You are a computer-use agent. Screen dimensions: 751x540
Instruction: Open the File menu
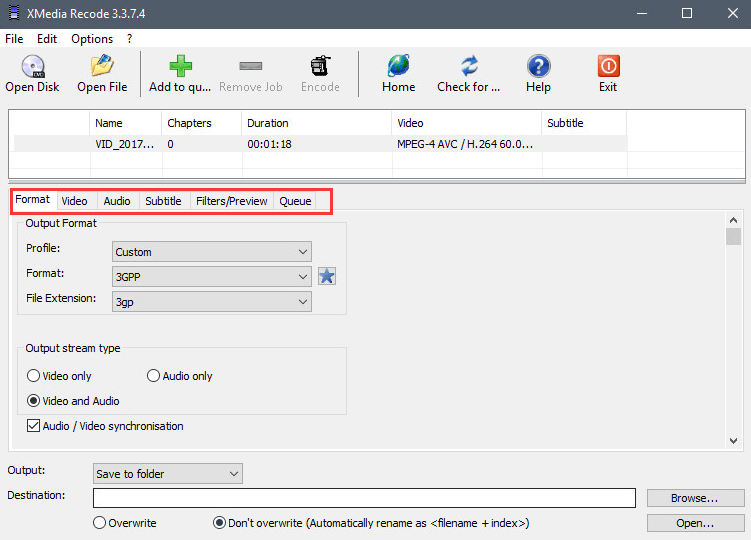tap(14, 39)
